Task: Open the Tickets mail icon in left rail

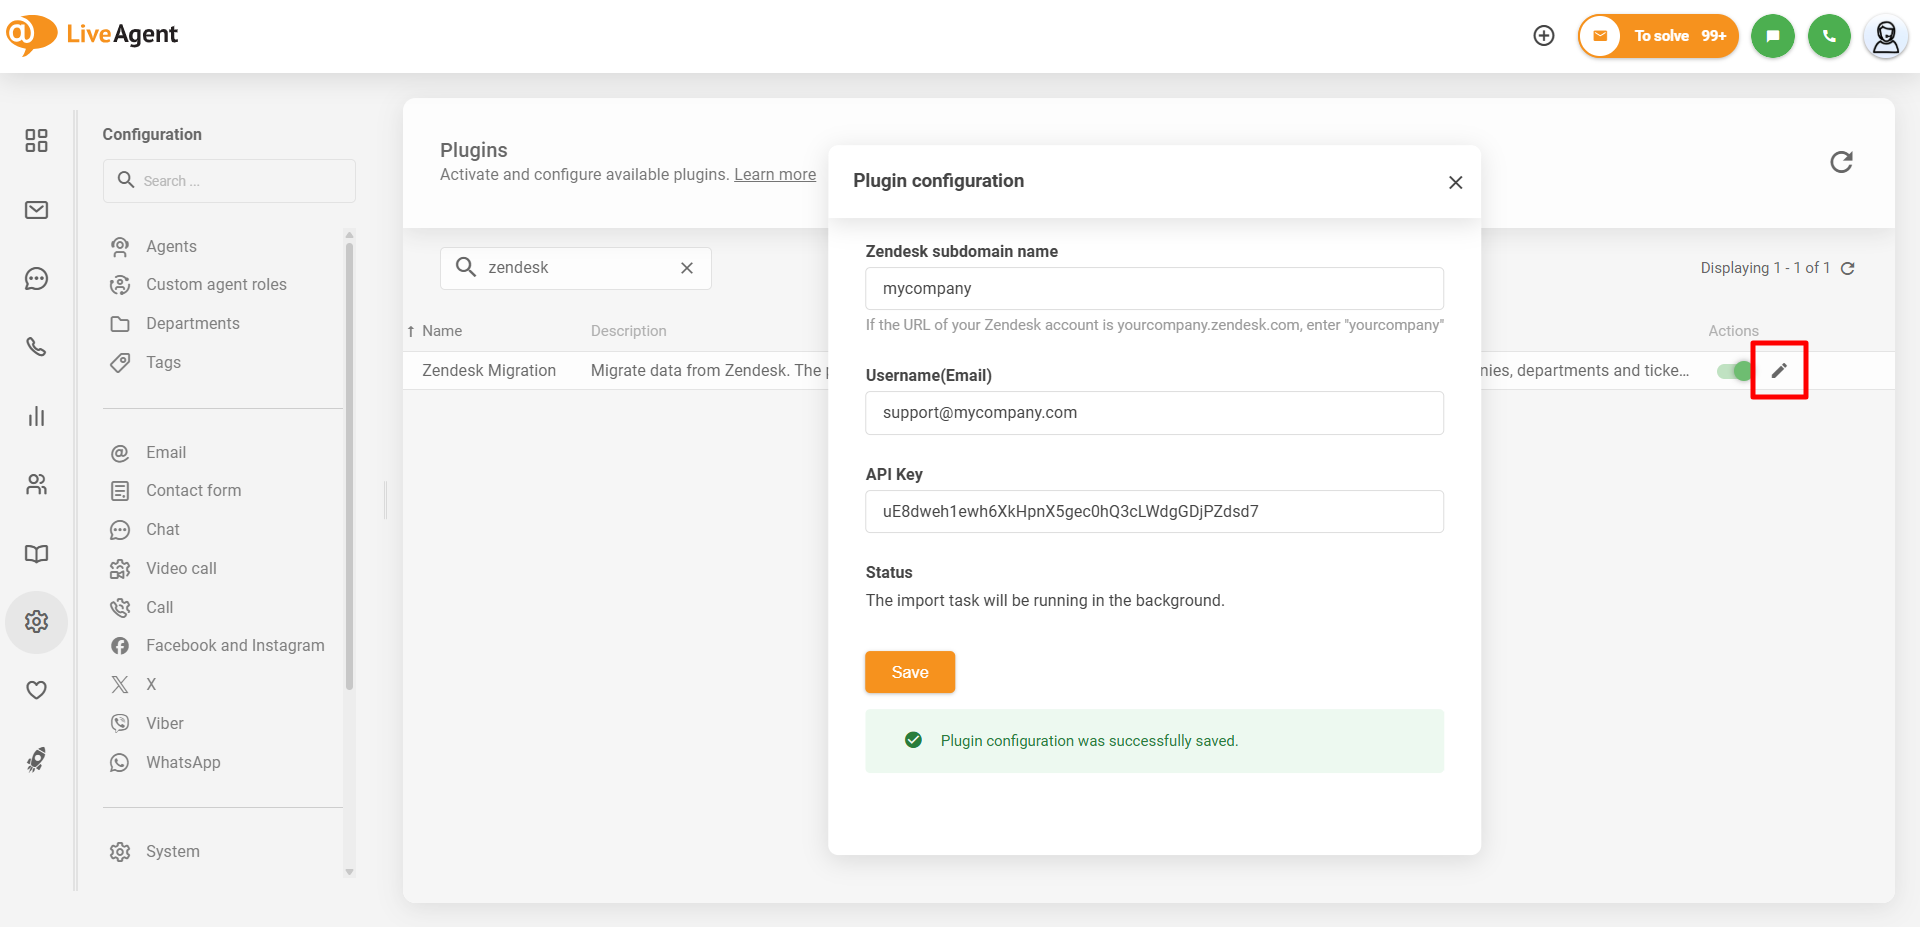Action: pyautogui.click(x=37, y=210)
